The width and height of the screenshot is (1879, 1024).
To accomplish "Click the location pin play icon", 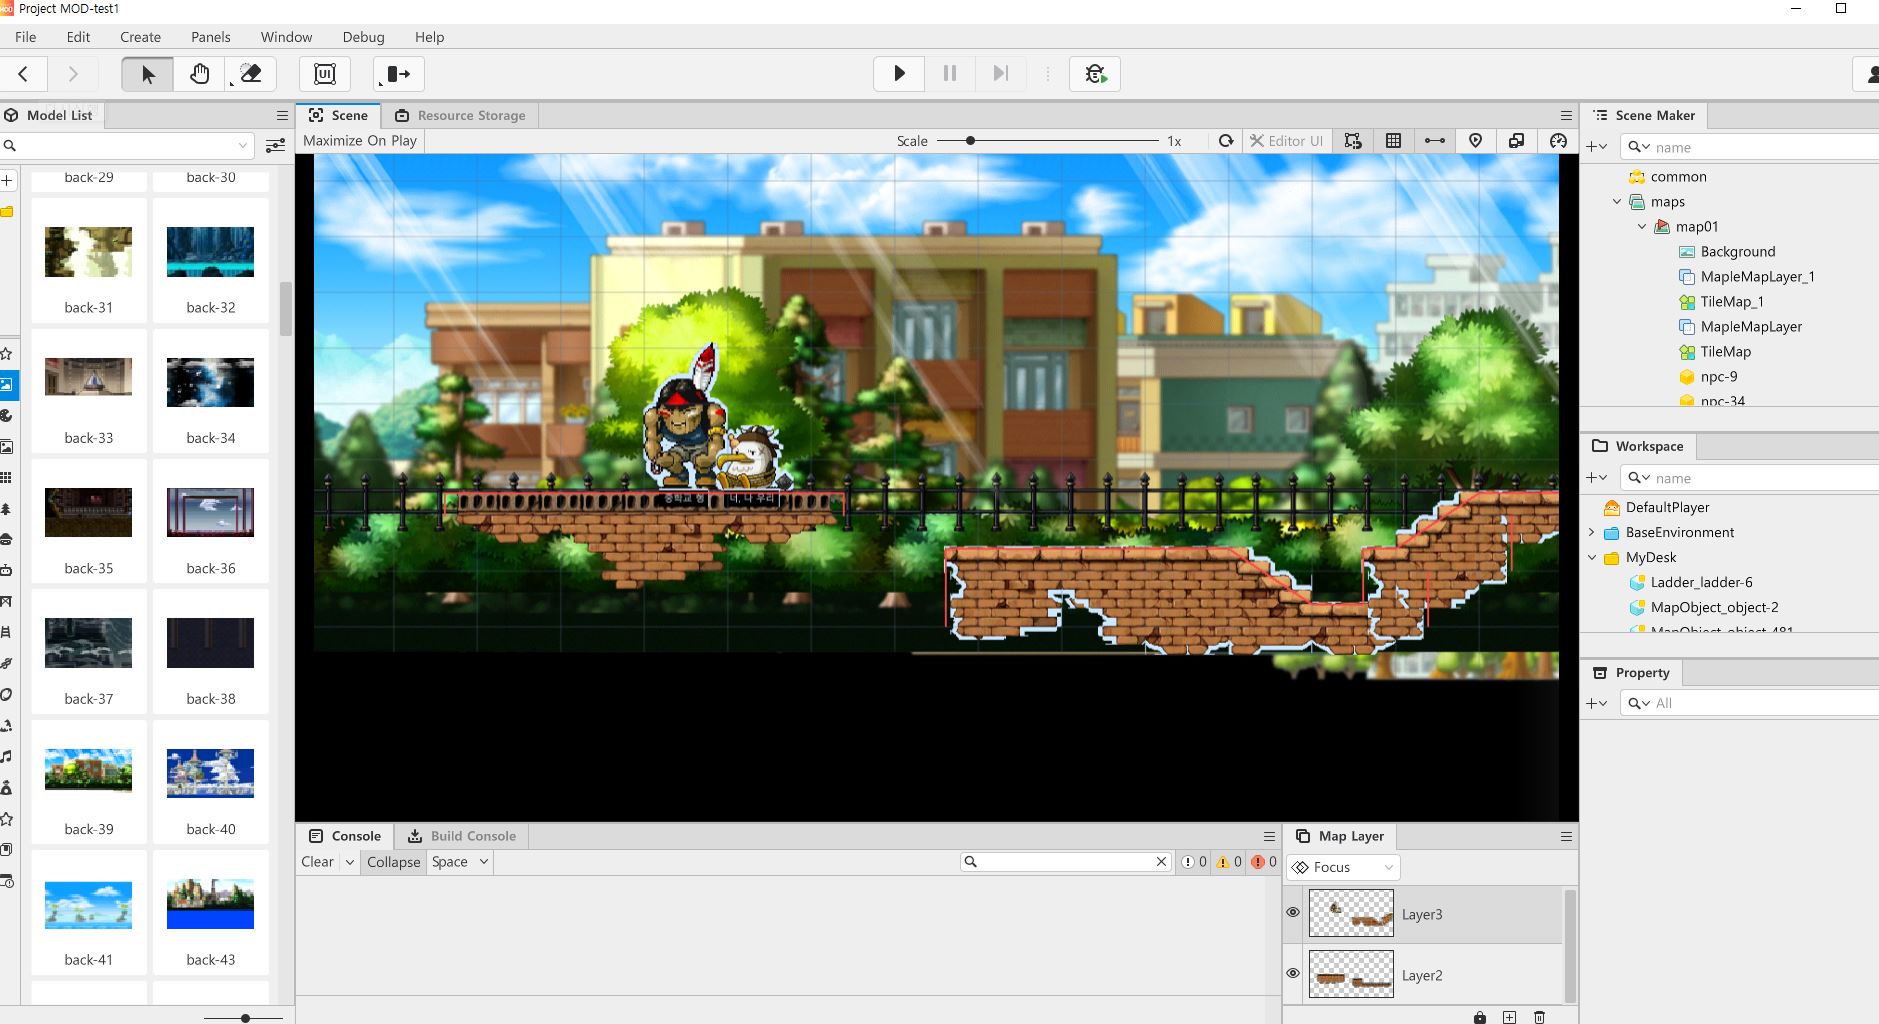I will [1475, 141].
